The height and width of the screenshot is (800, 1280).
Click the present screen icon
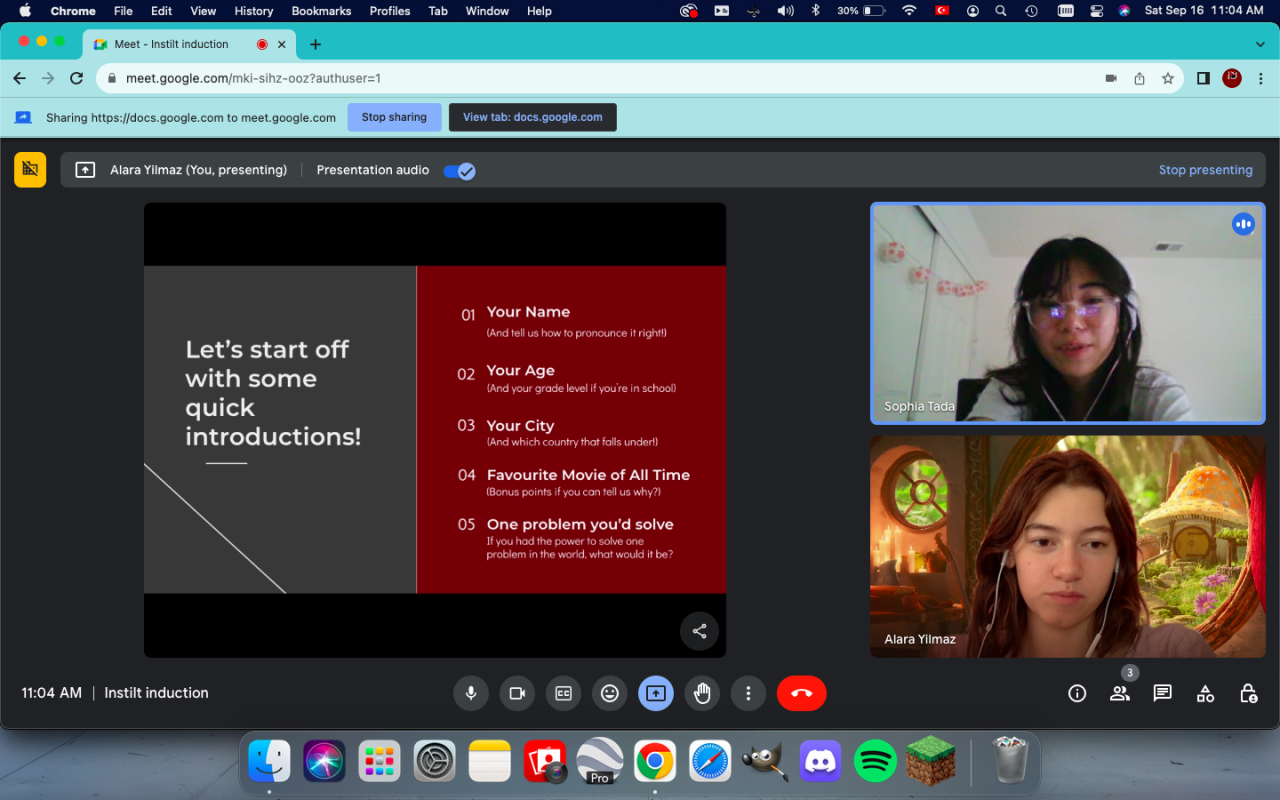(x=655, y=693)
